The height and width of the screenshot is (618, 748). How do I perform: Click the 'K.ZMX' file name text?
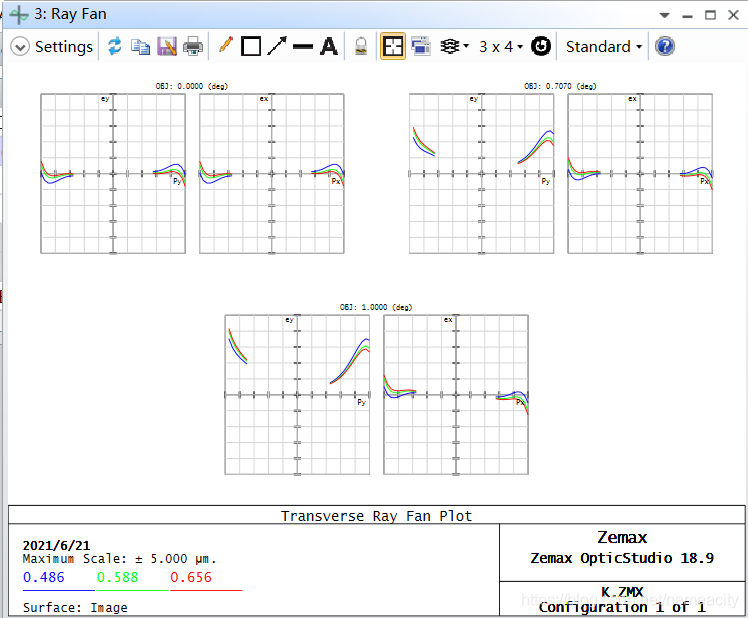point(622,592)
